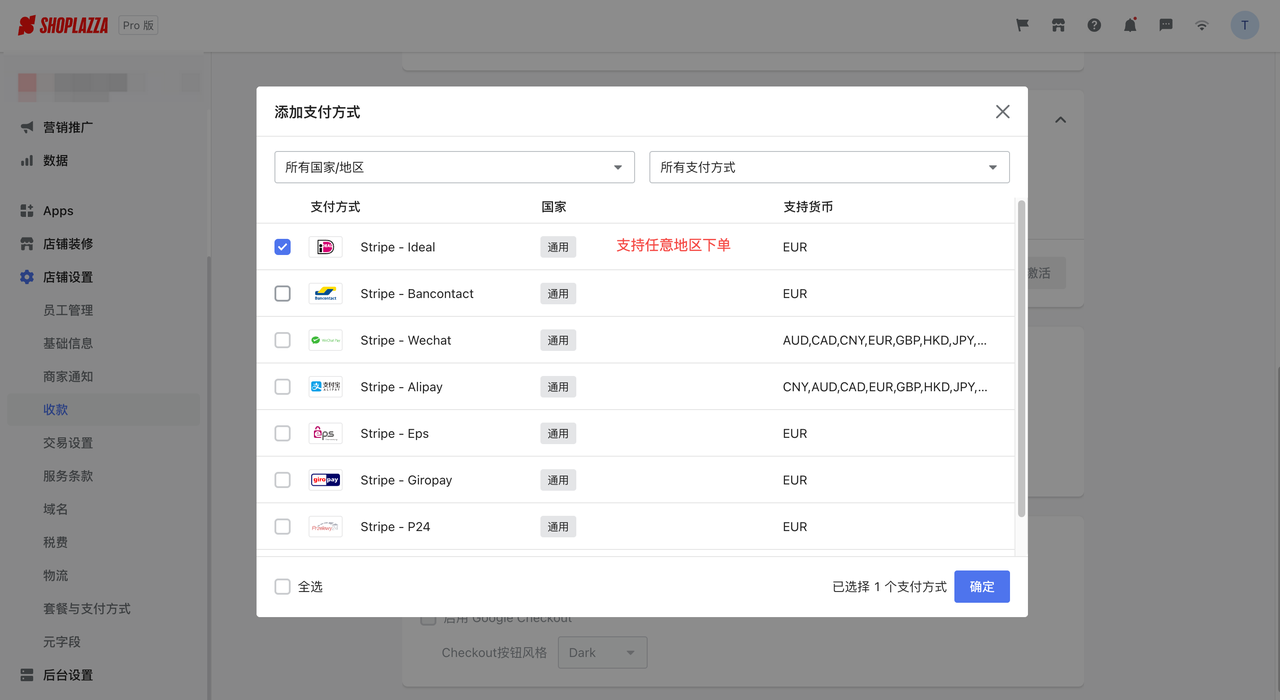Click the 国家 column header

click(x=554, y=207)
